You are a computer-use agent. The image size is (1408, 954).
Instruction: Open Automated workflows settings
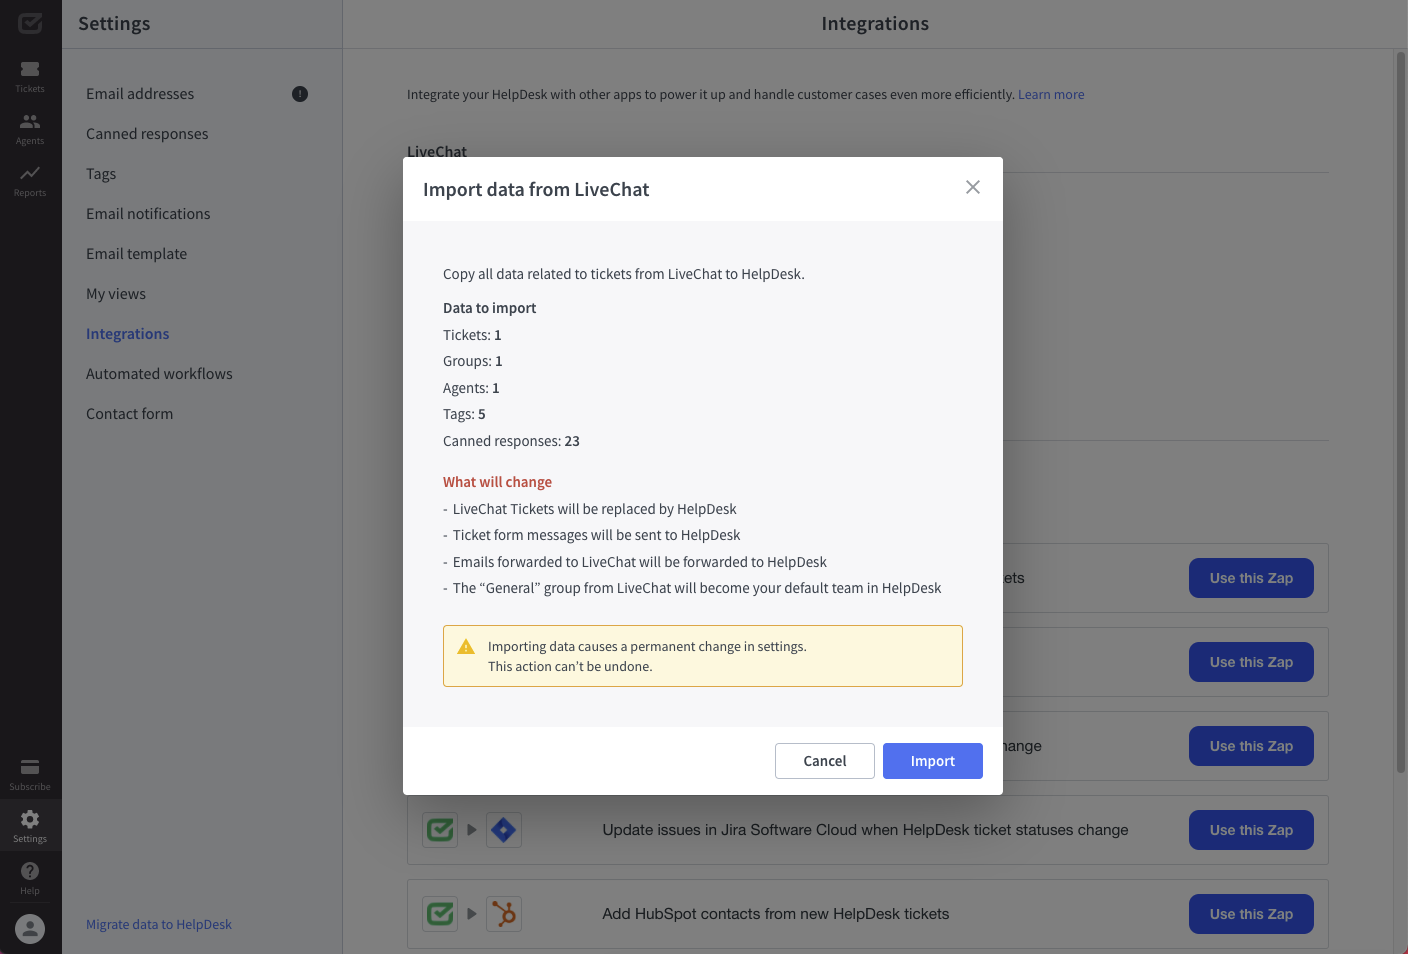pyautogui.click(x=159, y=374)
